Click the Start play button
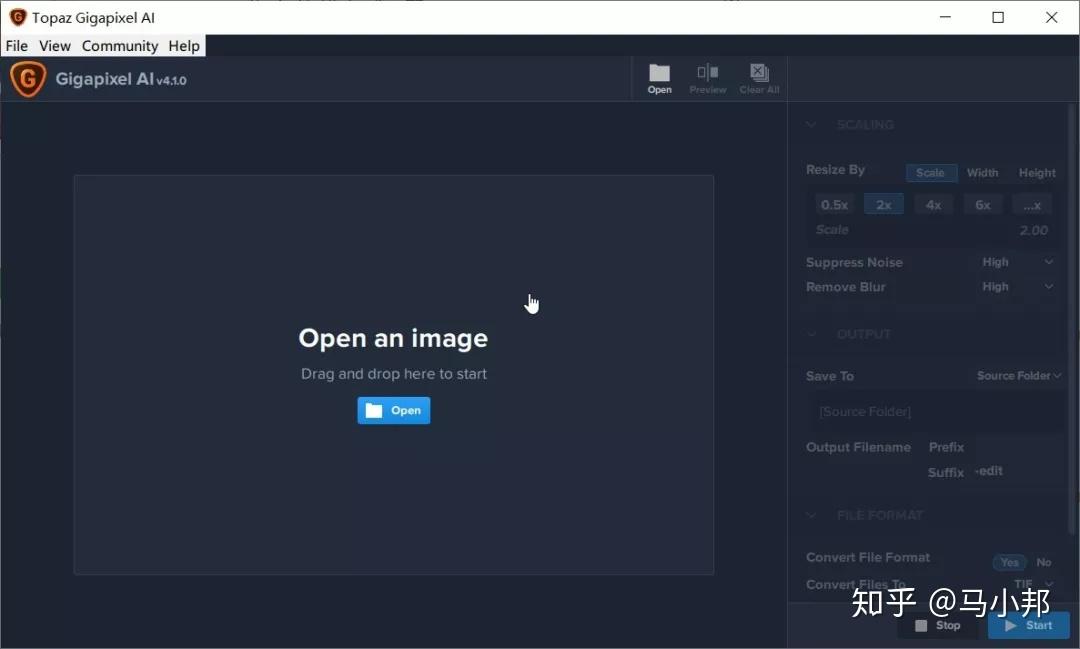The height and width of the screenshot is (649, 1080). pyautogui.click(x=1028, y=626)
